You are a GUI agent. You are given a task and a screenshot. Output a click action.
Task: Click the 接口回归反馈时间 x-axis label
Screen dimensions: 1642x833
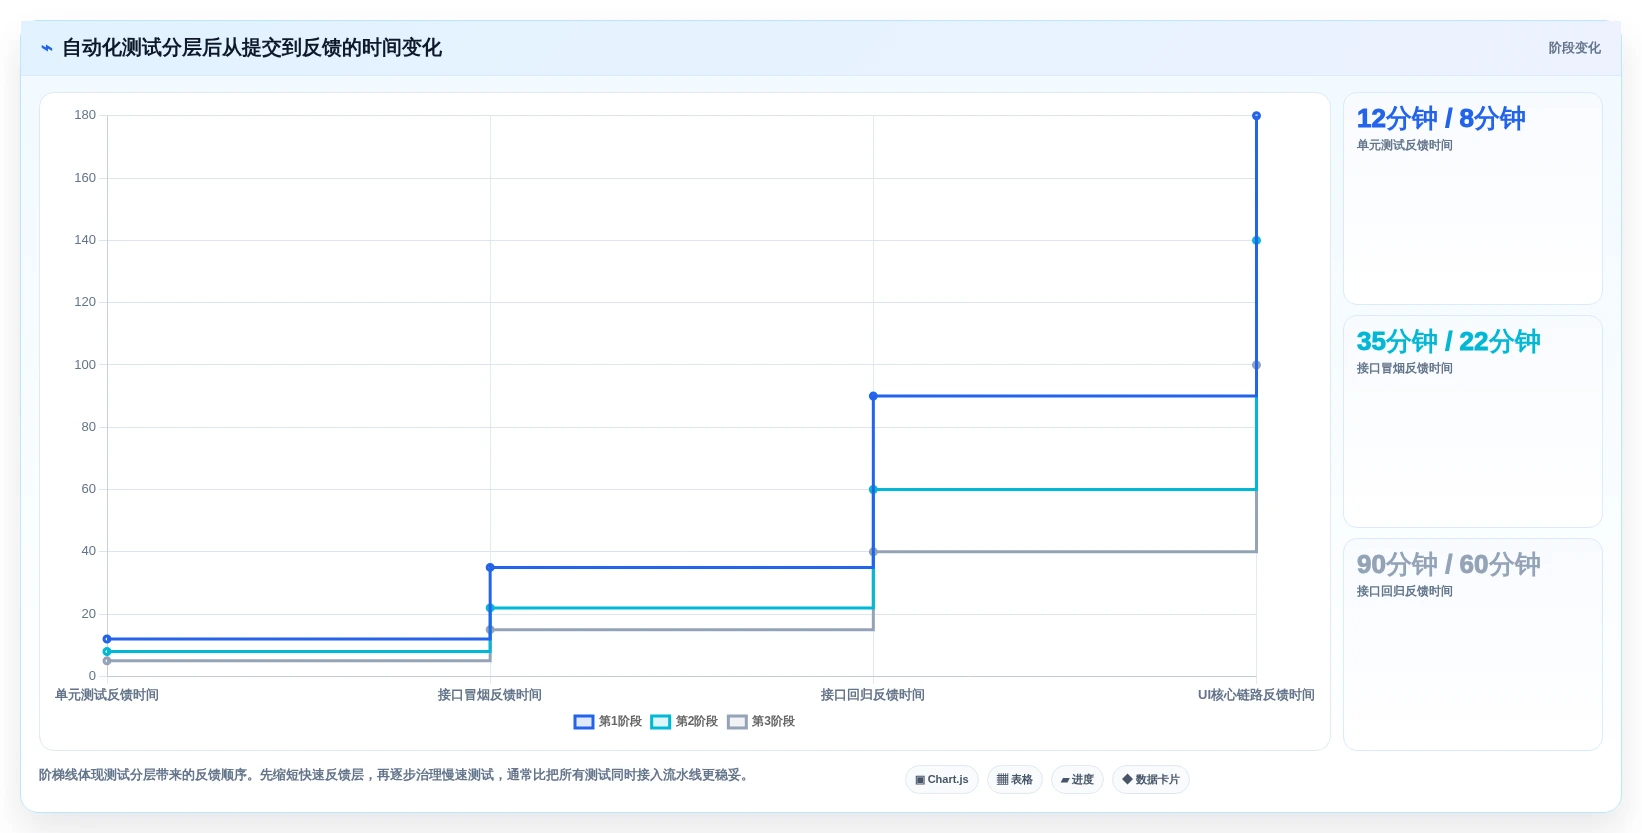pos(873,695)
